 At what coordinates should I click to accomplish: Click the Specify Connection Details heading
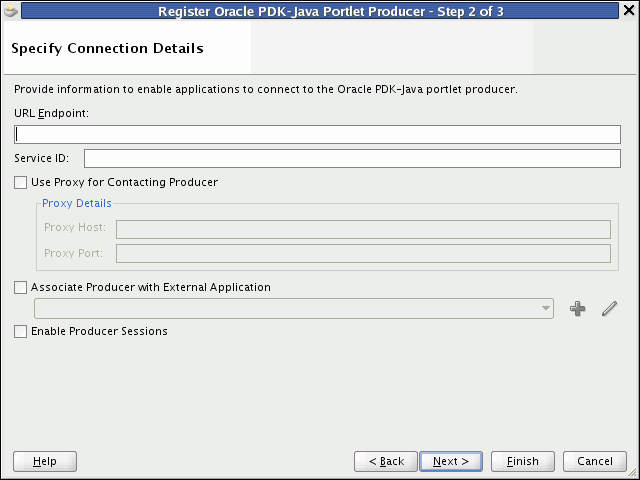pos(107,48)
